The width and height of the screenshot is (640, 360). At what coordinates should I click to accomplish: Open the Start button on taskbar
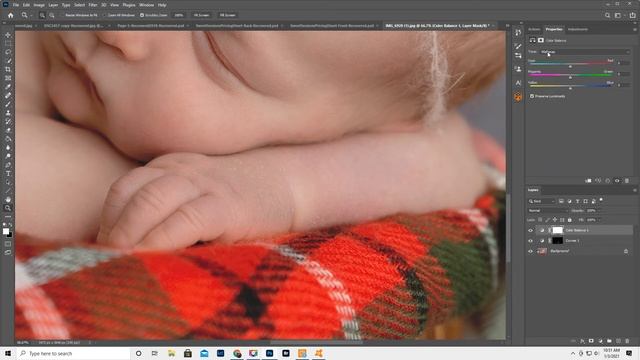pyautogui.click(x=8, y=353)
